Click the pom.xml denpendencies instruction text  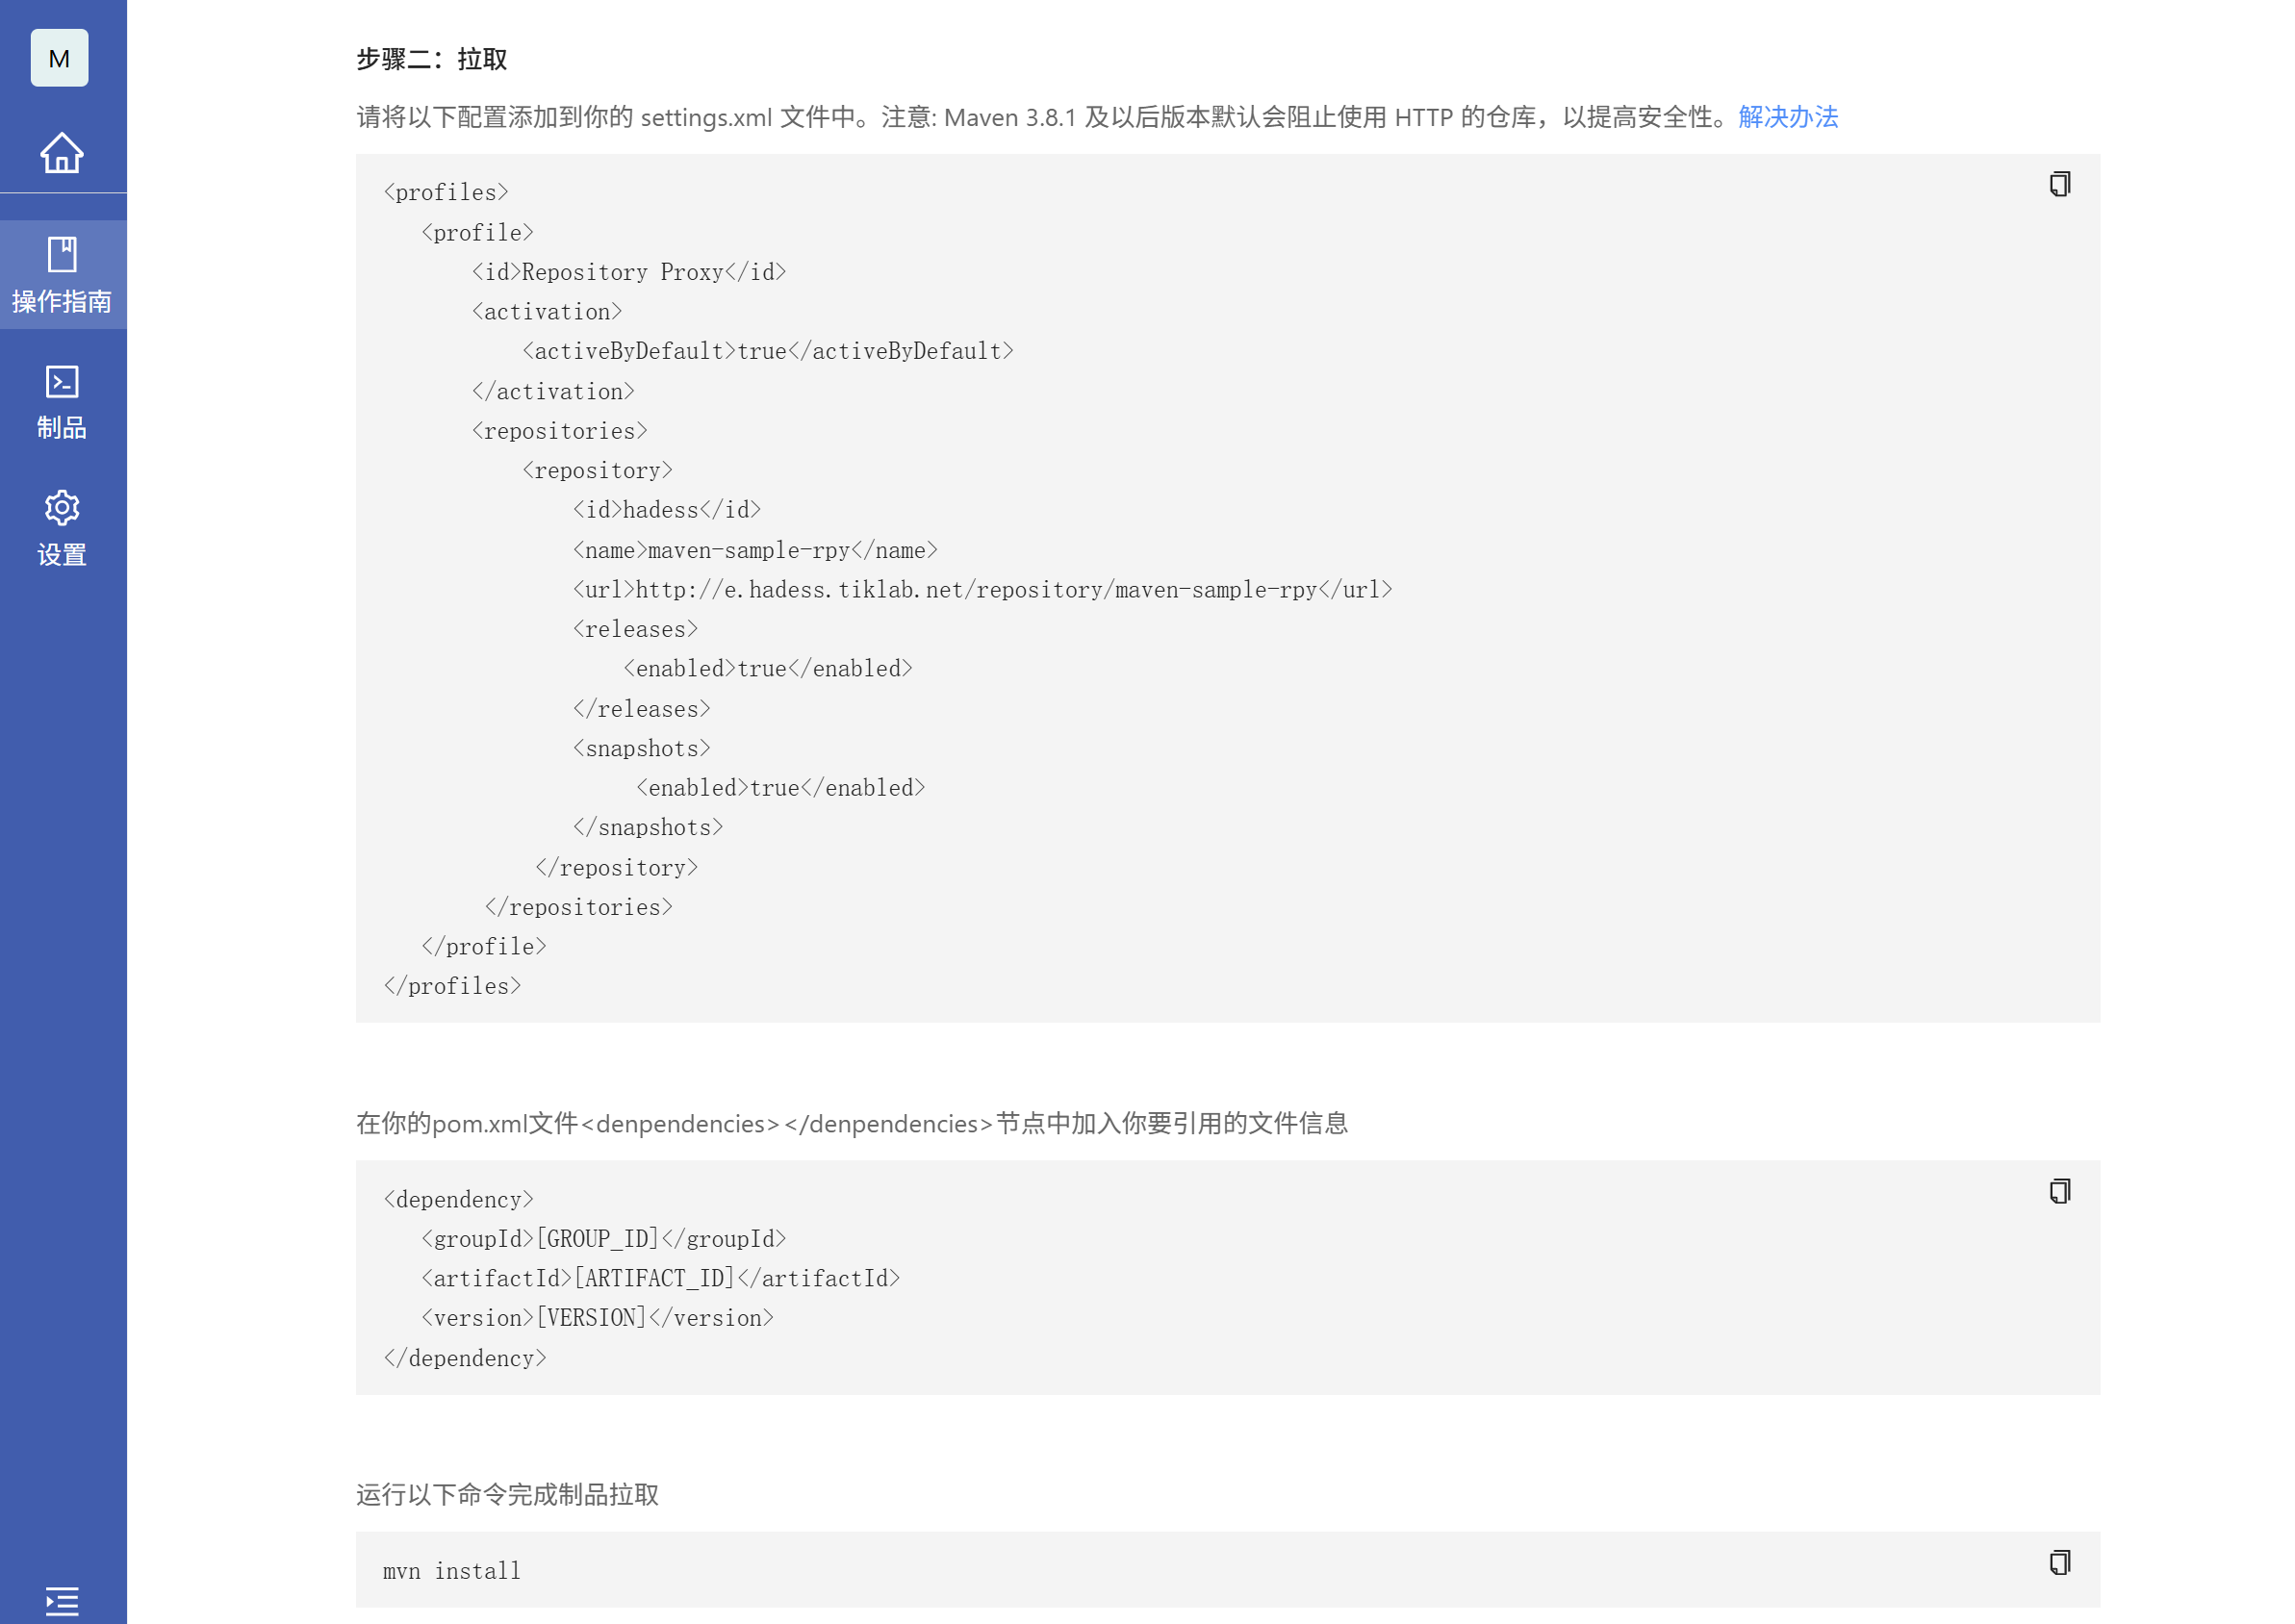click(x=852, y=1124)
